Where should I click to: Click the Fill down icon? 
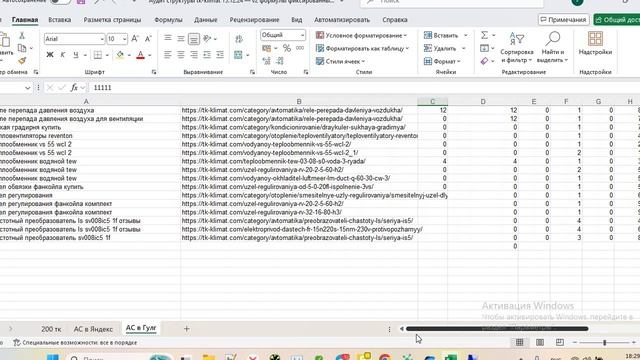484,48
